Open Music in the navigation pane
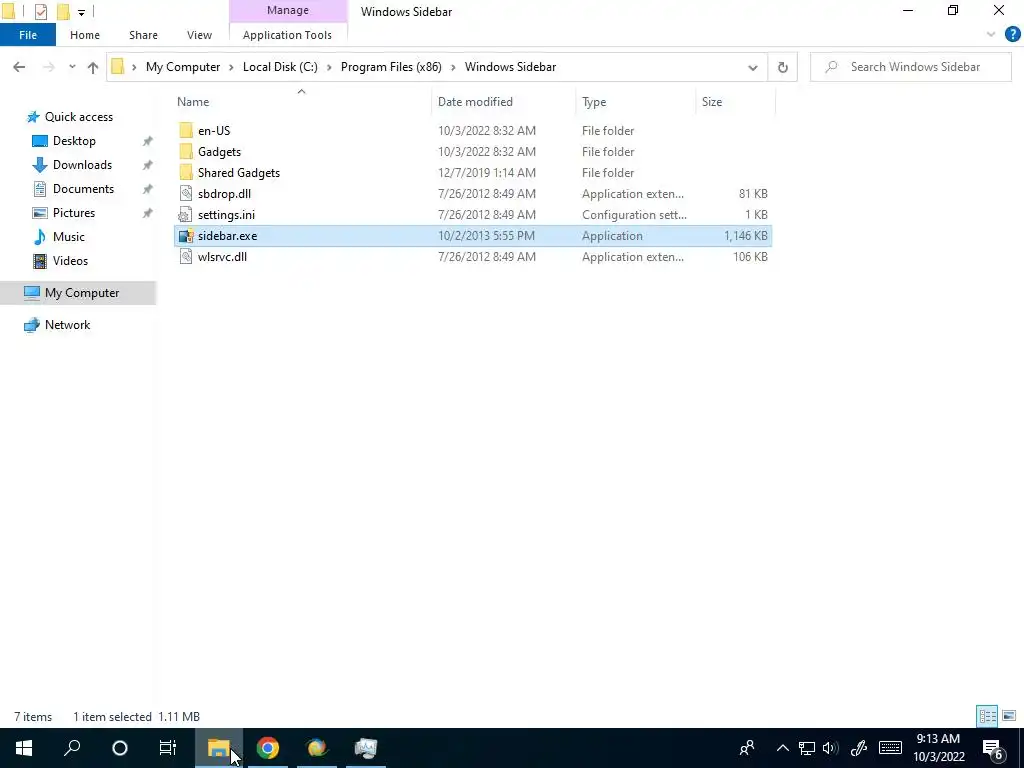This screenshot has width=1024, height=768. (x=69, y=236)
